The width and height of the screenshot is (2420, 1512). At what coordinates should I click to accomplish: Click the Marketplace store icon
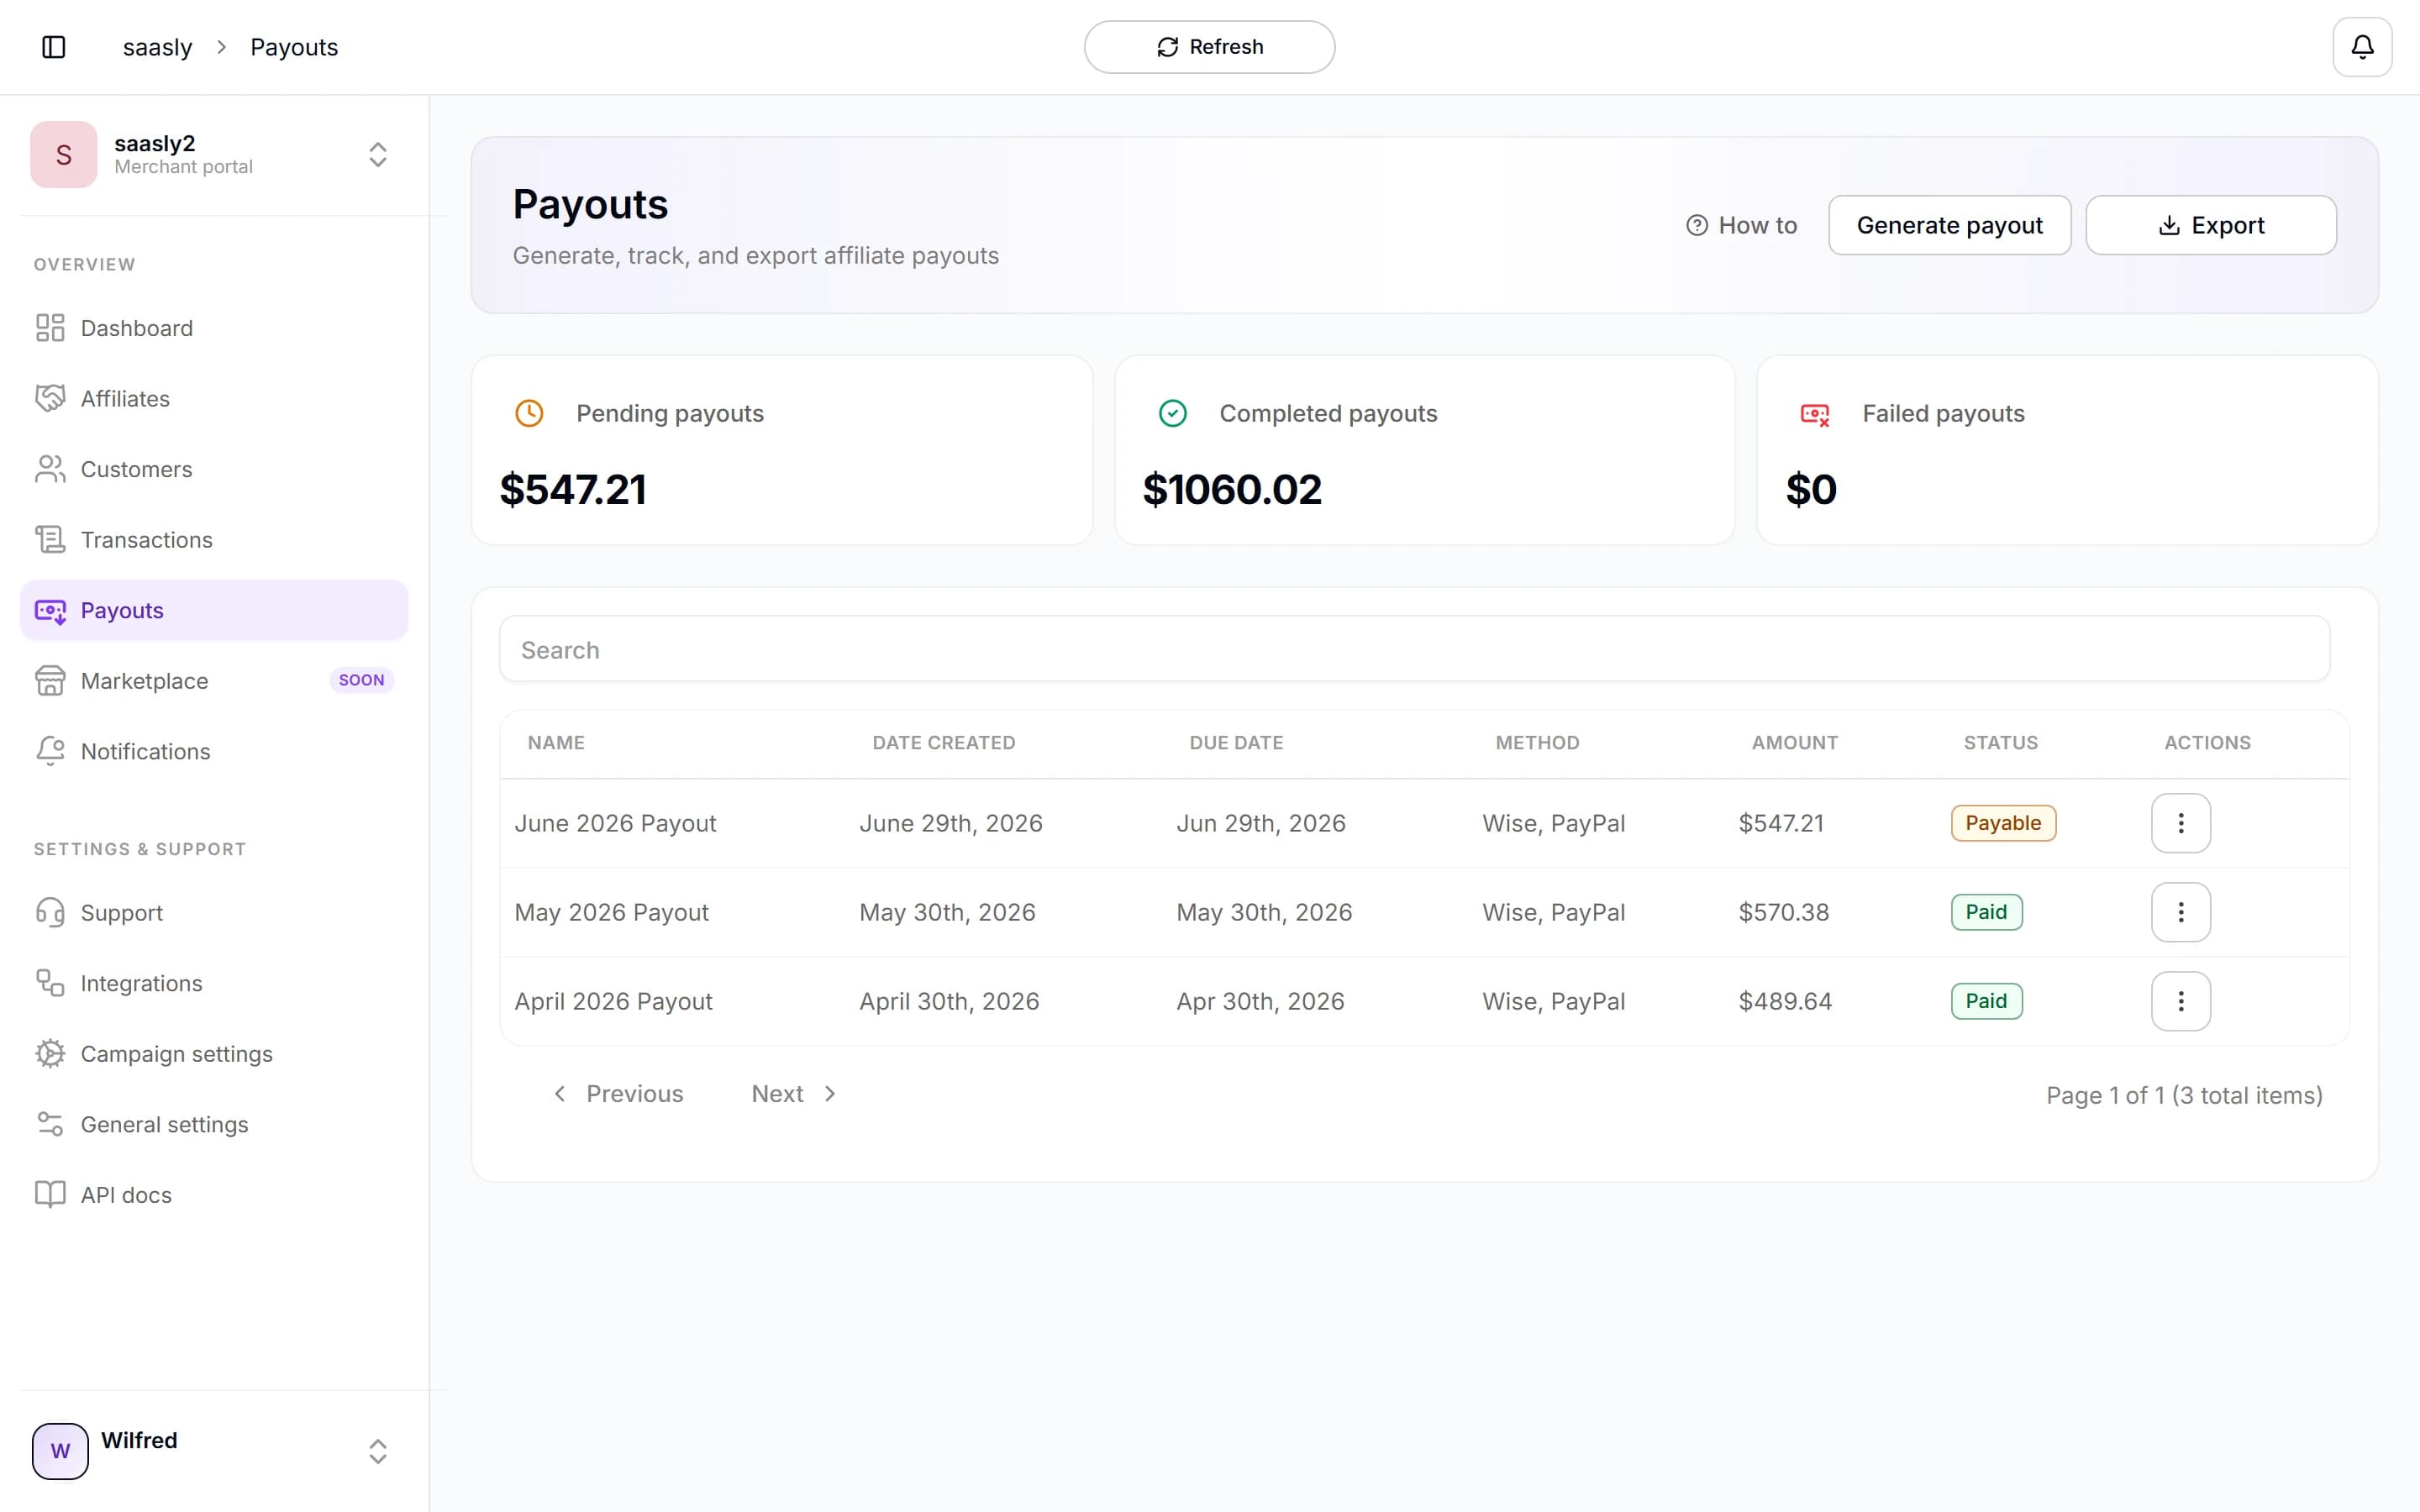click(50, 681)
